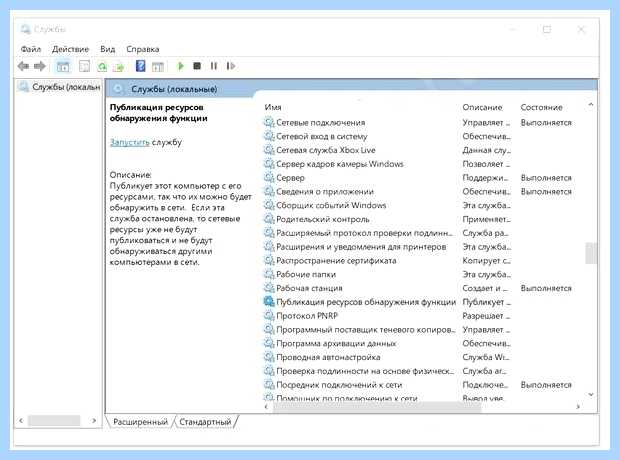Click the Forward arrow in the toolbar

coord(40,66)
